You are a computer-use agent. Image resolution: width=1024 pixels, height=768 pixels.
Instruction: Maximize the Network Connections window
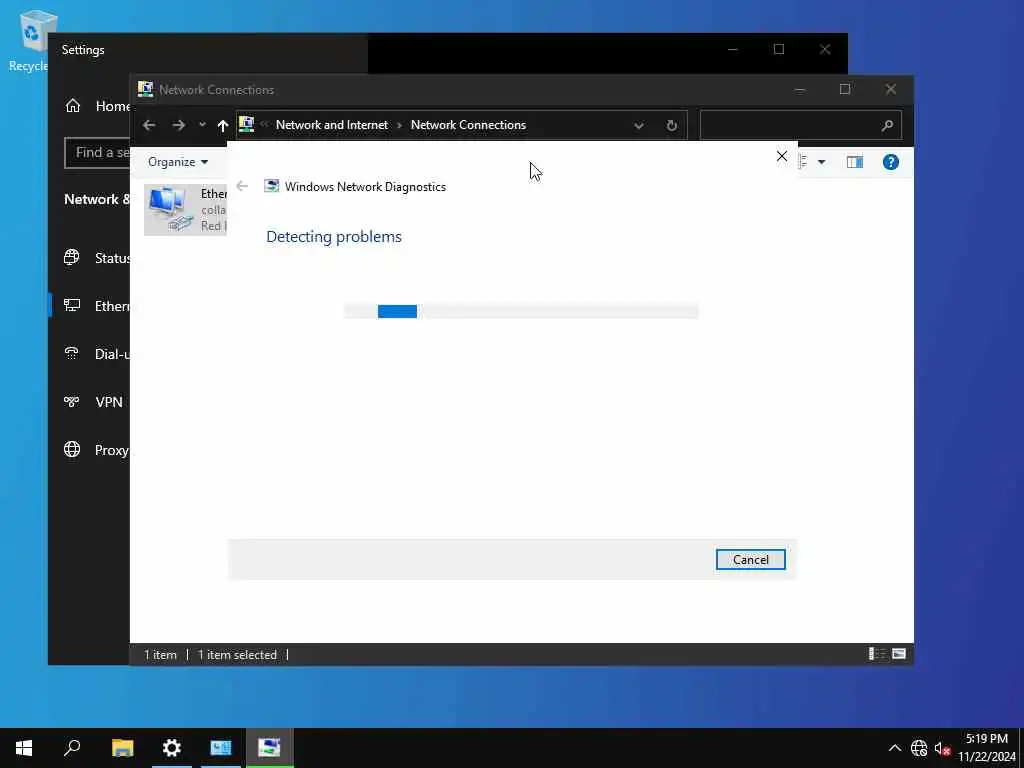845,89
